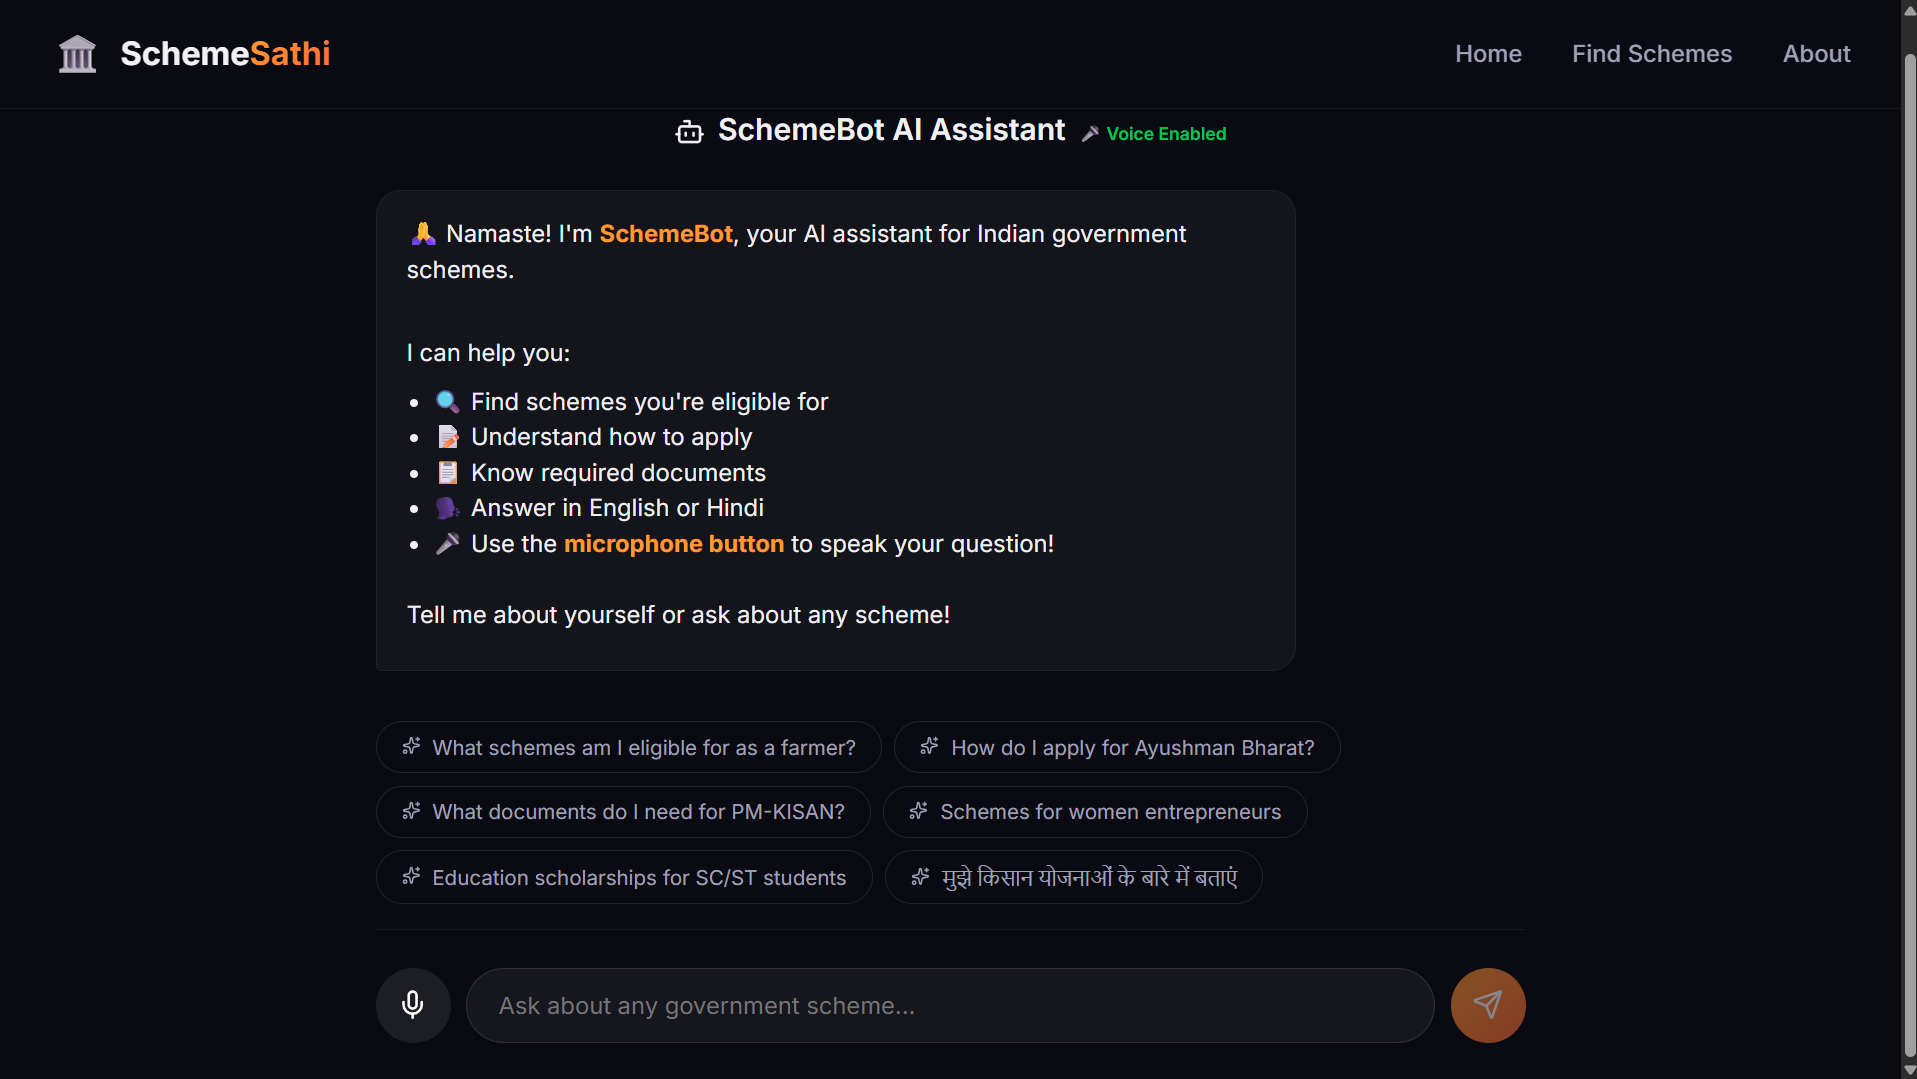
Task: Click the sparkle icon on farmer eligibility suggestion
Action: click(x=411, y=747)
